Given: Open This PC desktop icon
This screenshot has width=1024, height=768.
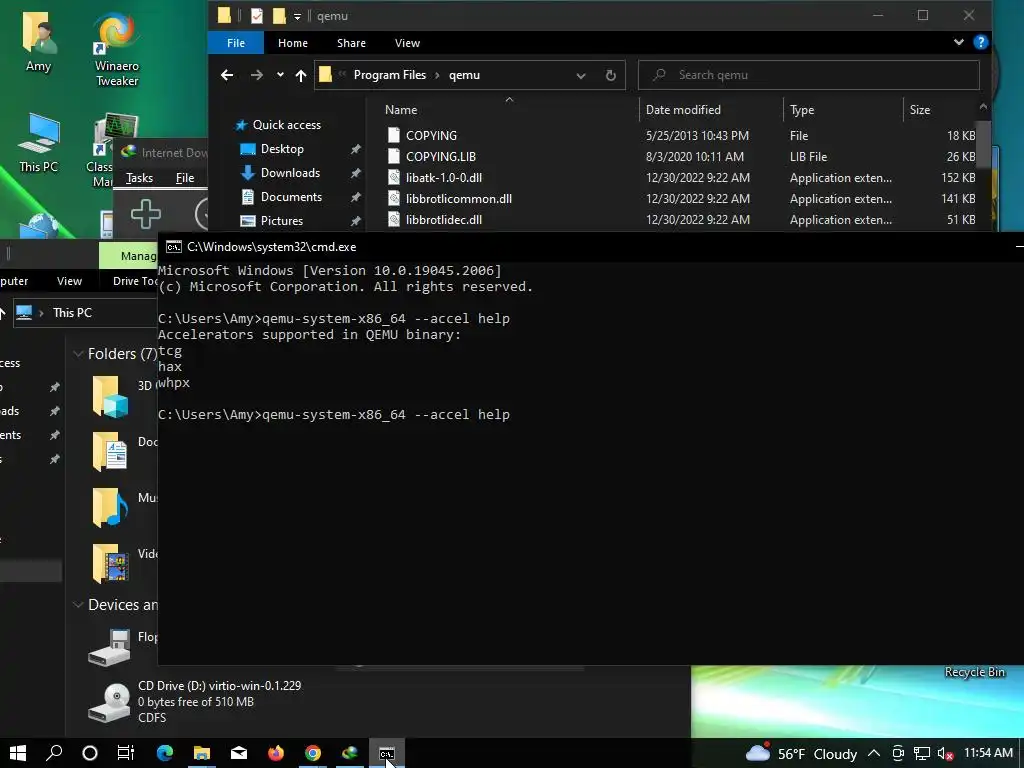Looking at the screenshot, I should click(x=39, y=143).
